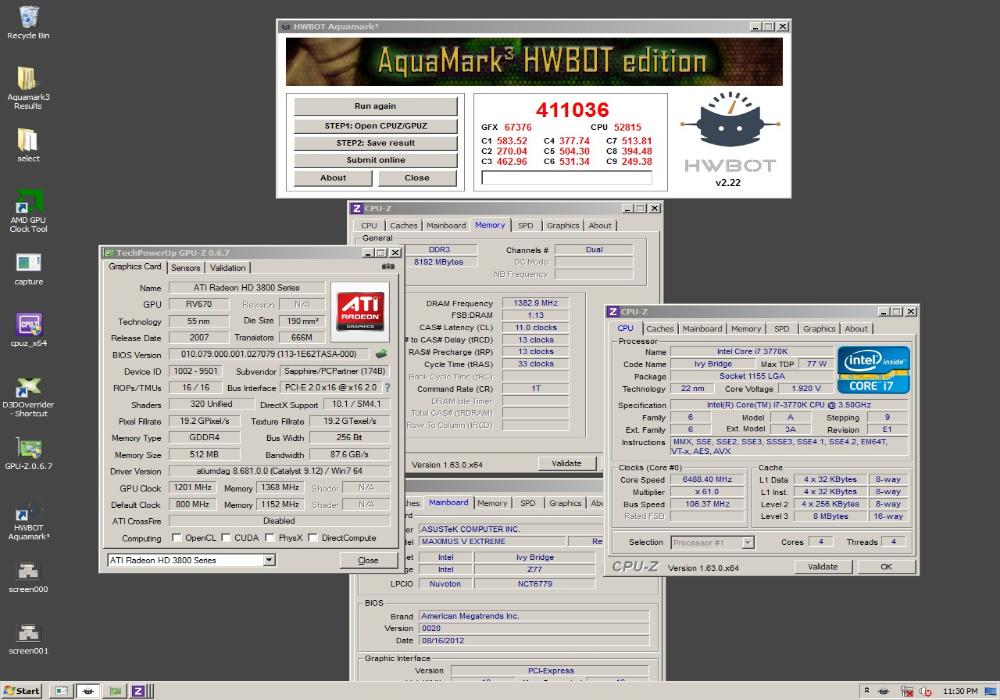Click the BIOS save chip icon in GPU-Z

(x=381, y=354)
